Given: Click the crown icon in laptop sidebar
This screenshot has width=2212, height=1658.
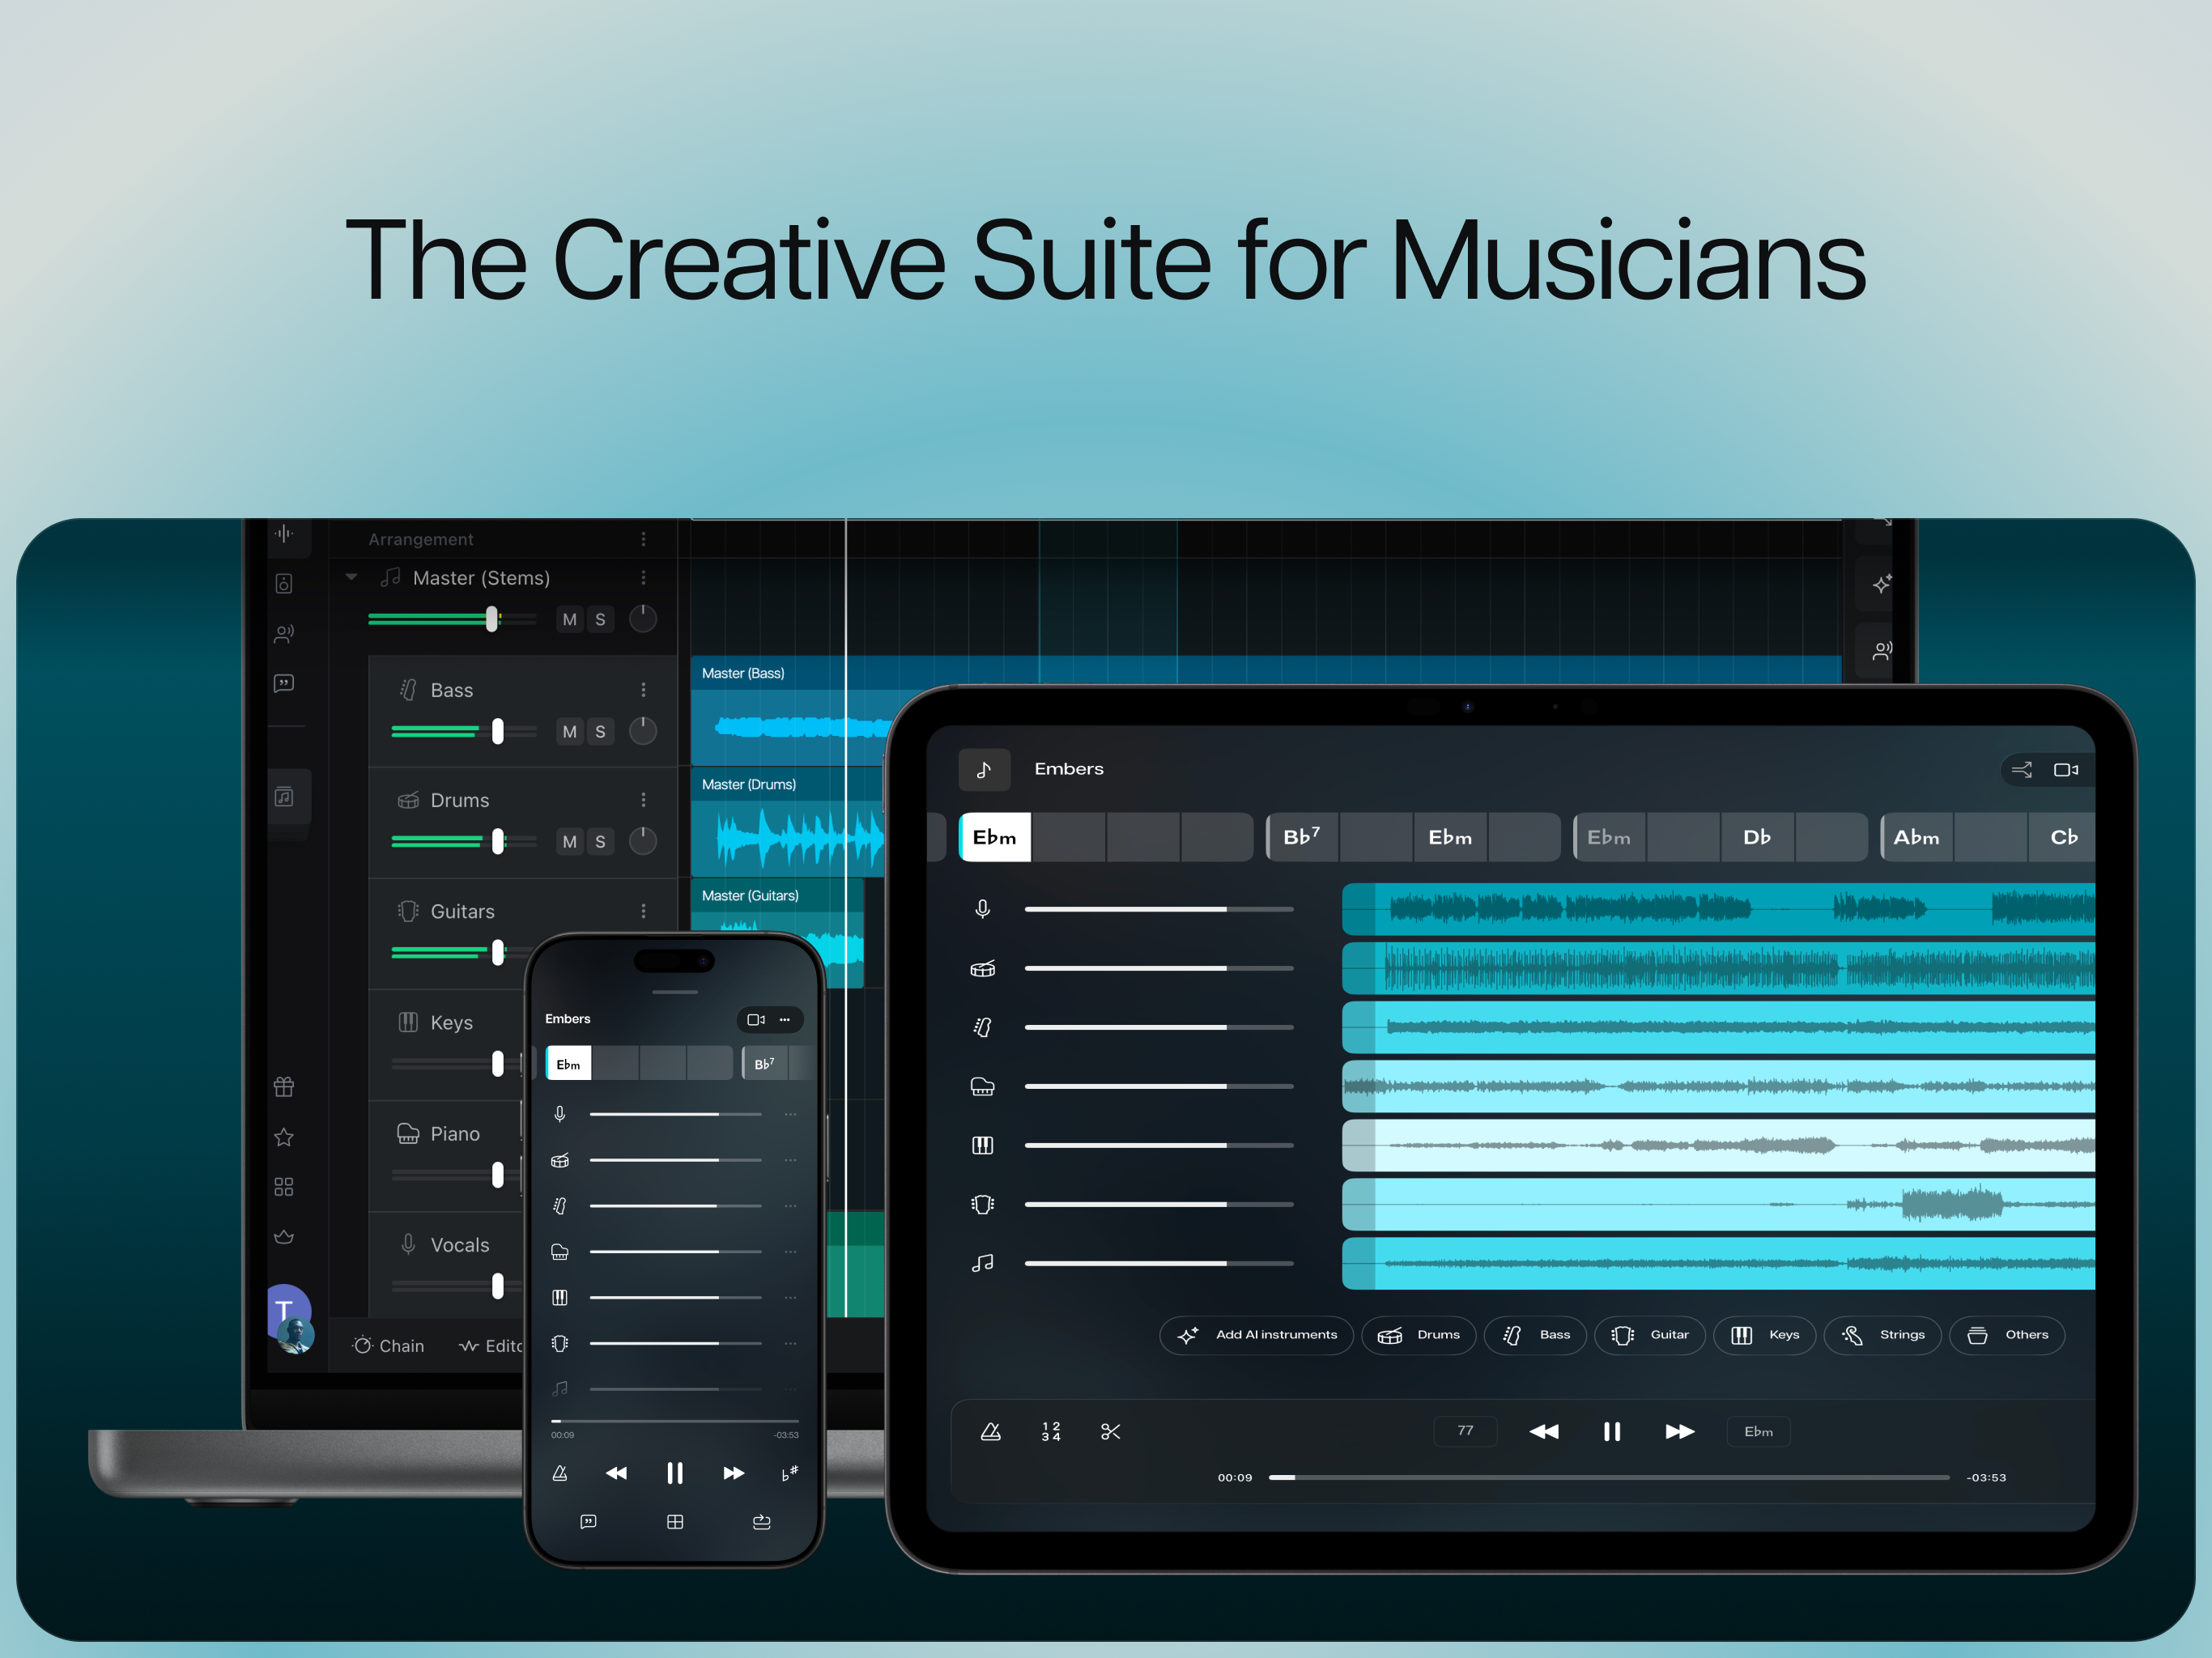Looking at the screenshot, I should click(x=284, y=1236).
